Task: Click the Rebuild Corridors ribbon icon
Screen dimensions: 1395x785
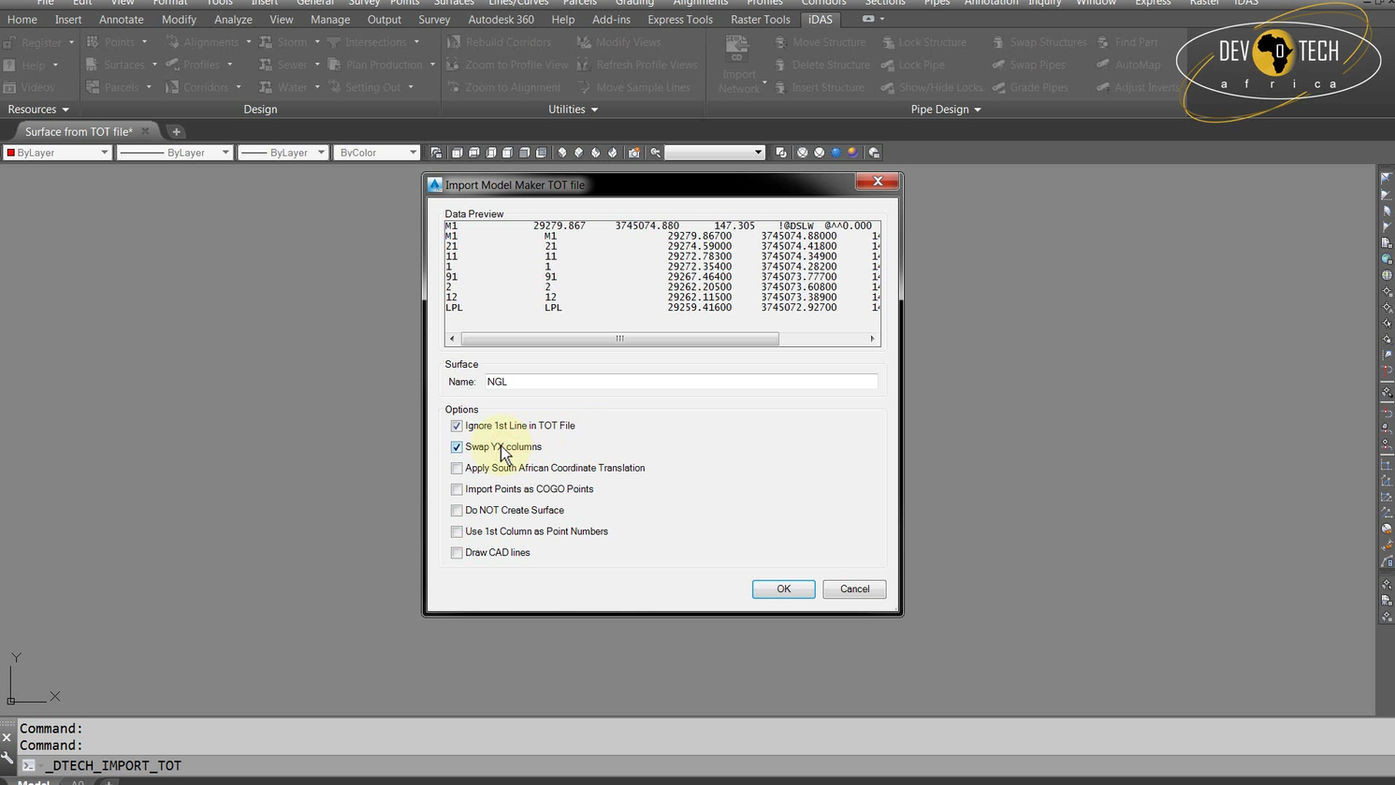Action: click(454, 42)
